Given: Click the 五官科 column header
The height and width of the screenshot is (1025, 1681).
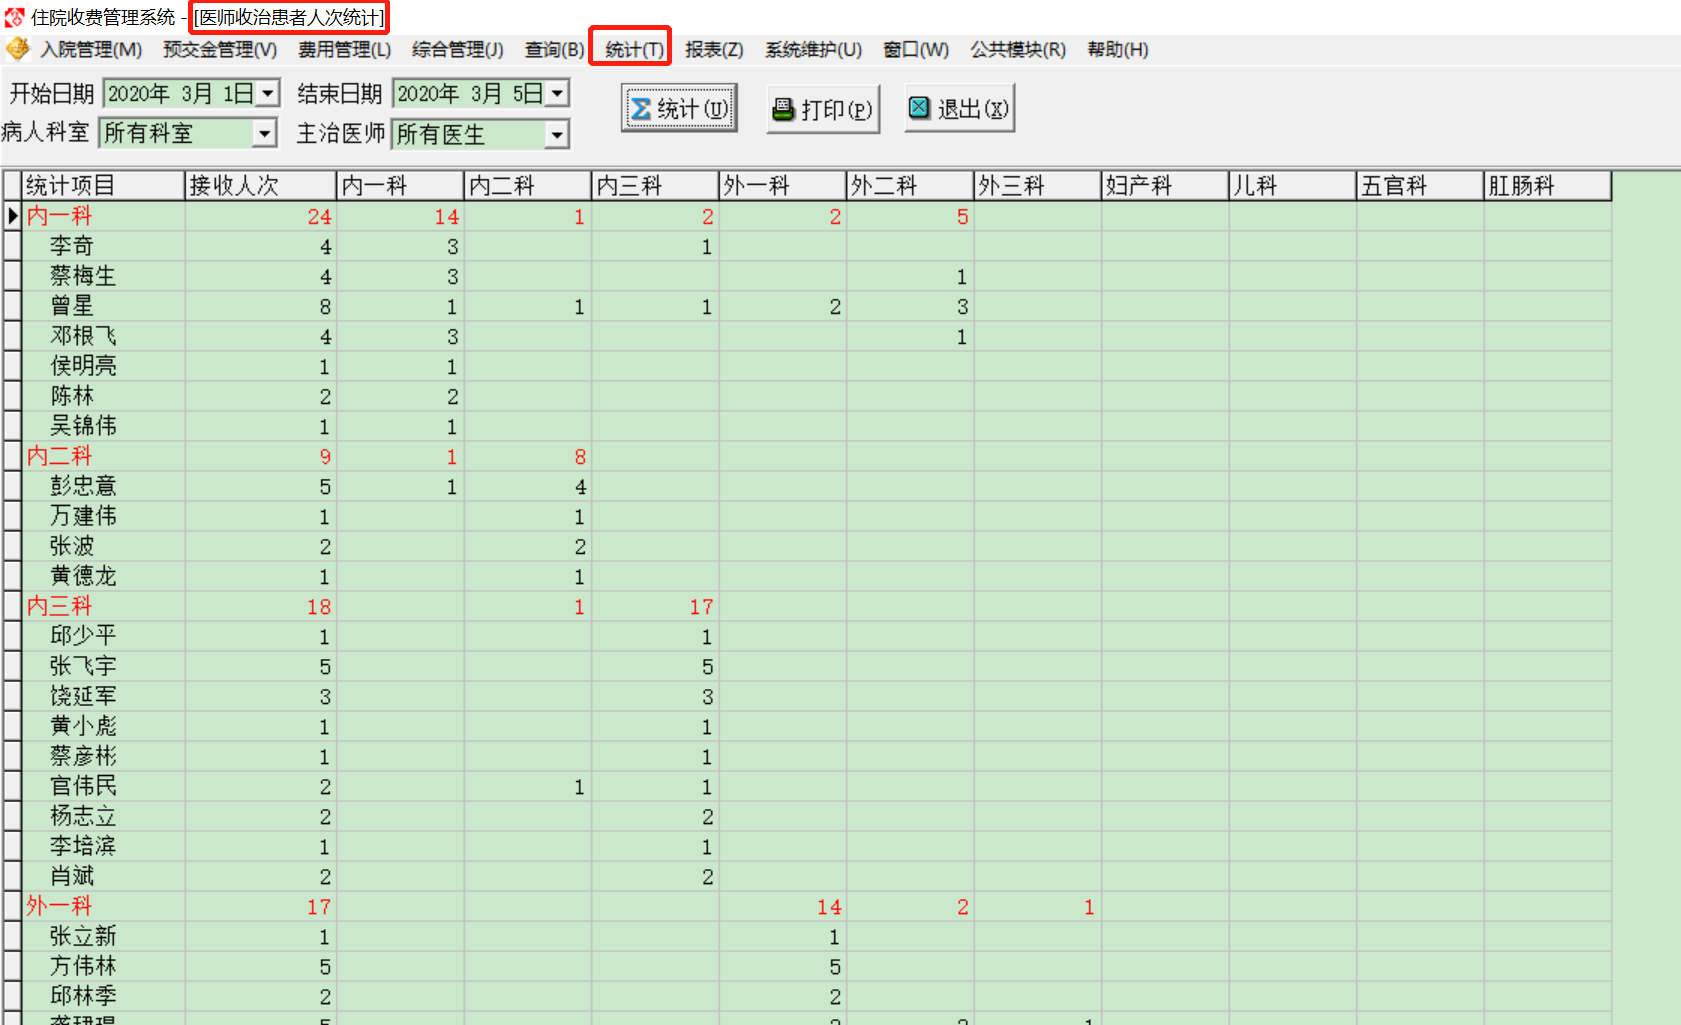Looking at the screenshot, I should 1420,186.
